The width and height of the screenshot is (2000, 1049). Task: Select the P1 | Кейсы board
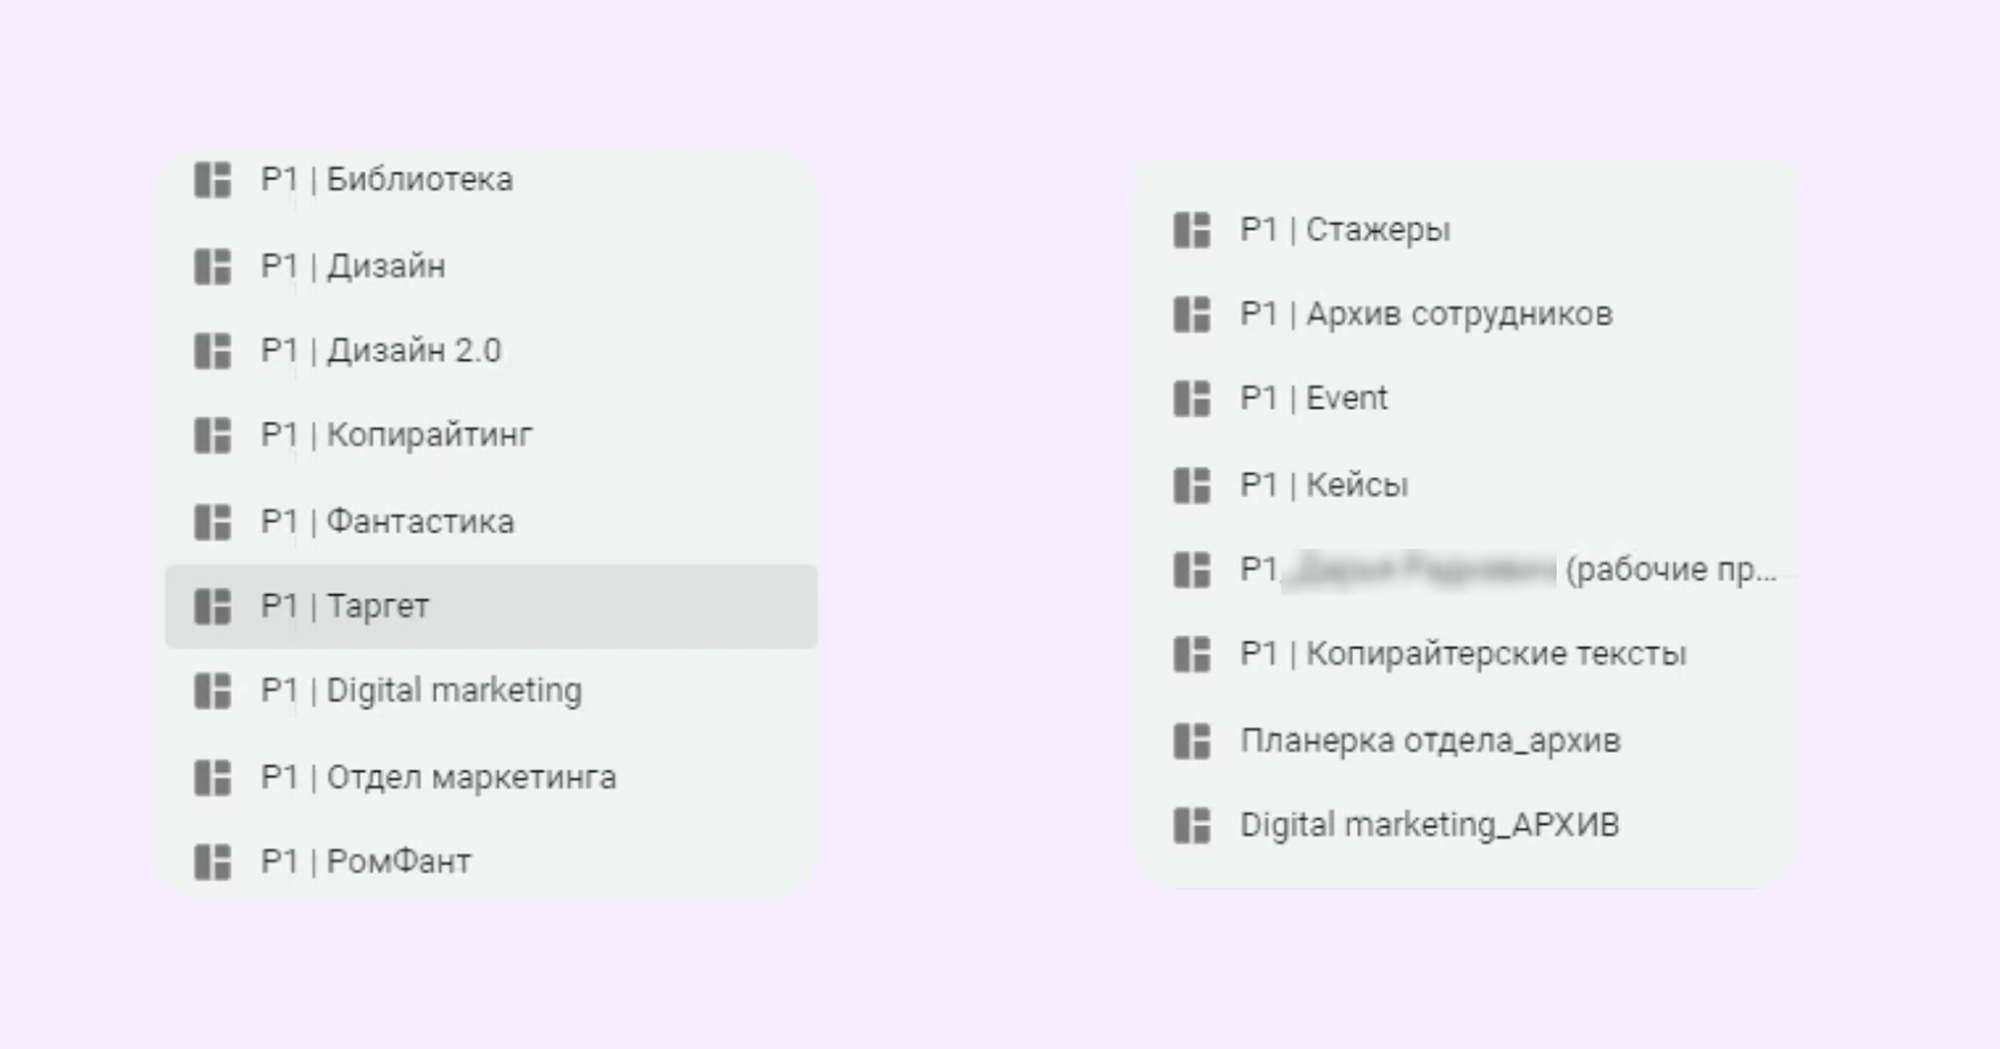[1467, 485]
